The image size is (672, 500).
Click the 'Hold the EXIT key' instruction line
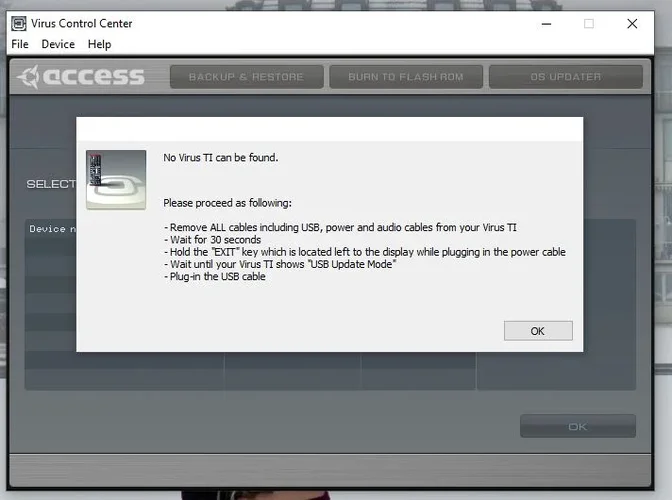(365, 252)
